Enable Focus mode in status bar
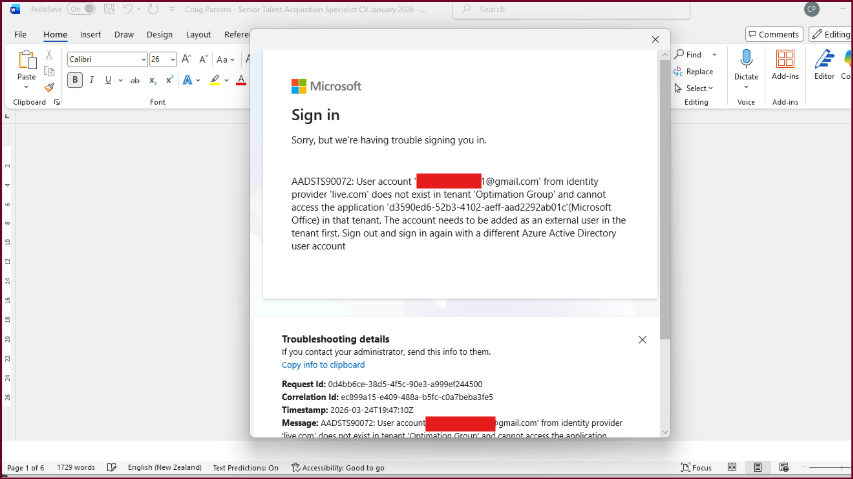 tap(696, 468)
